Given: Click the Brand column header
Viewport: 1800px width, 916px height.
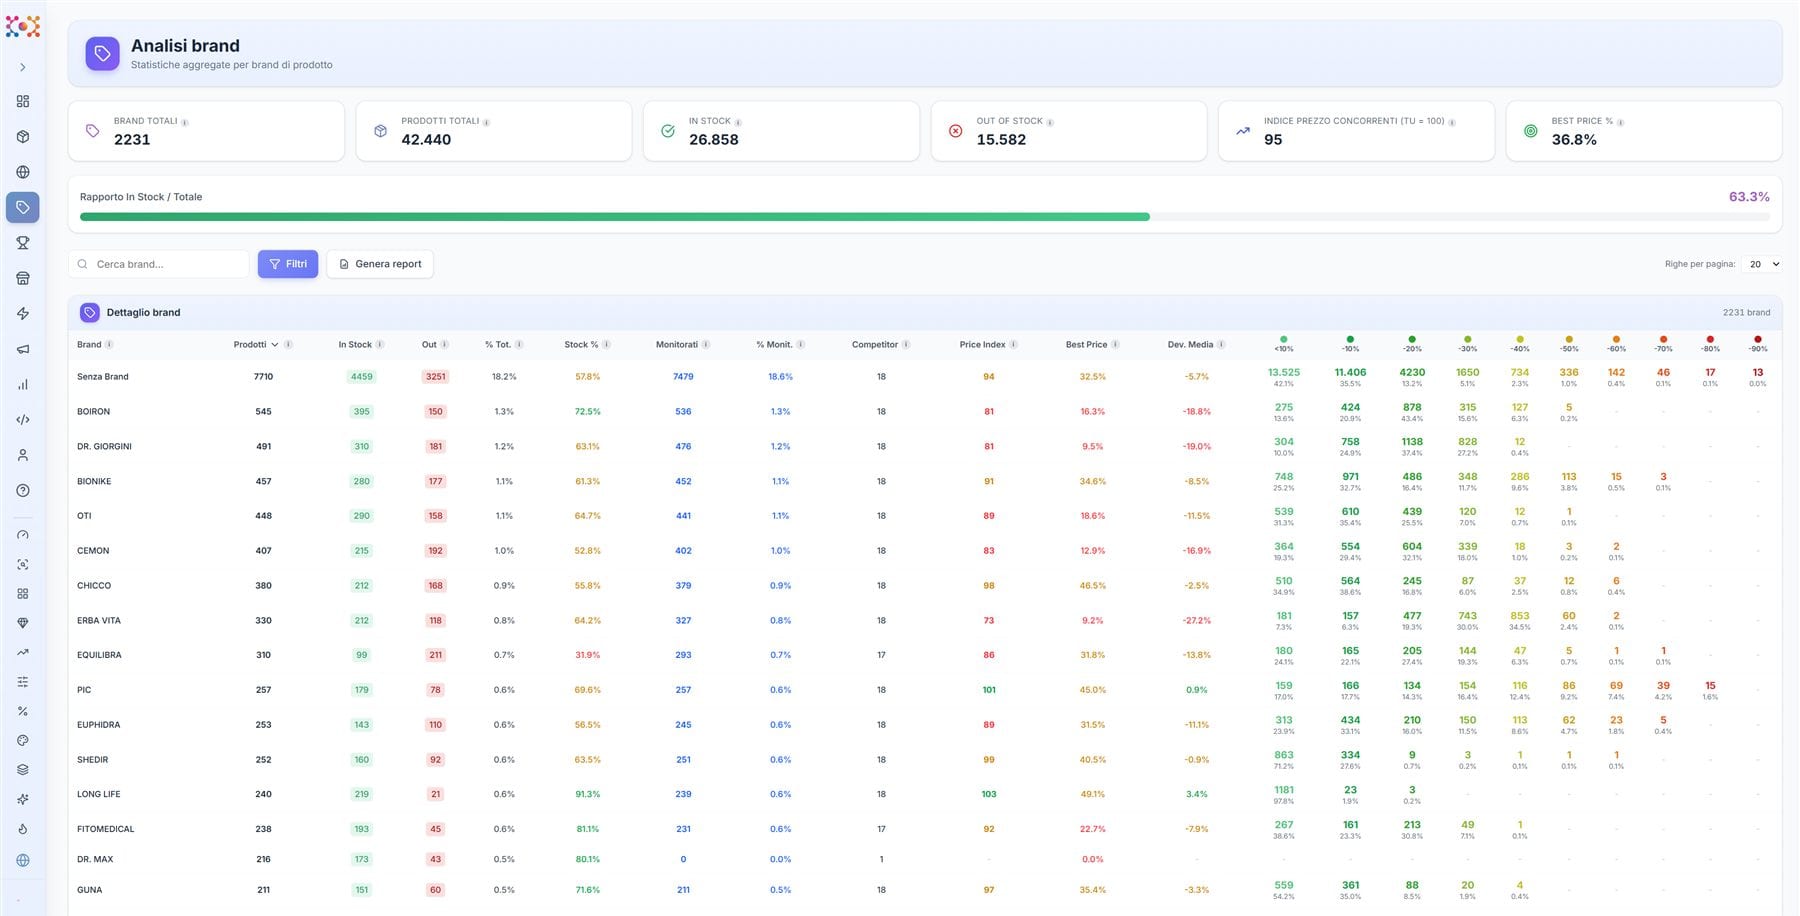Looking at the screenshot, I should click(x=89, y=345).
